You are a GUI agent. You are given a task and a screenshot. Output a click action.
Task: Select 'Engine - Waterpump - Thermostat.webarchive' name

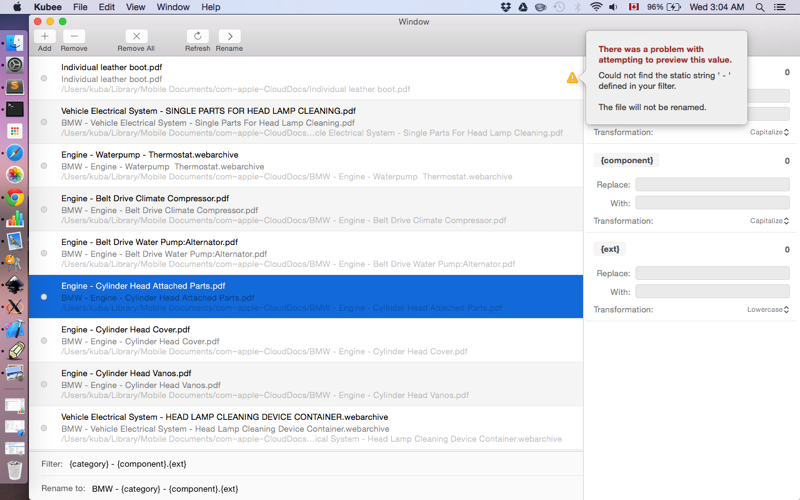click(x=149, y=155)
